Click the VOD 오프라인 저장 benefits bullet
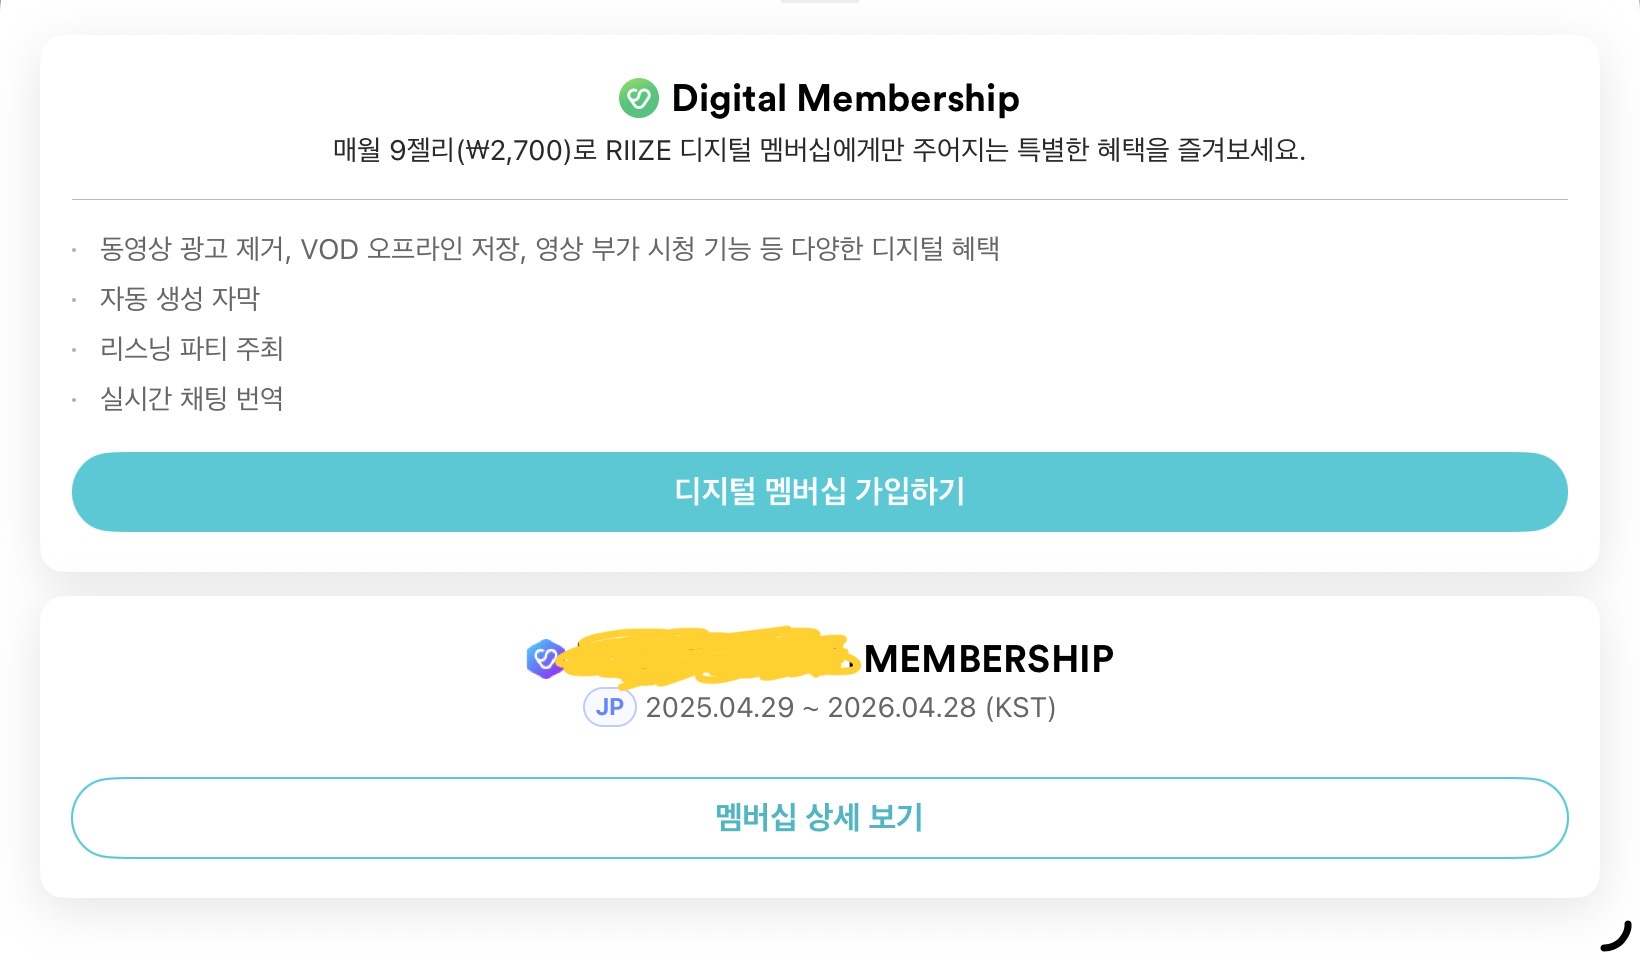The height and width of the screenshot is (960, 1640). click(x=550, y=248)
